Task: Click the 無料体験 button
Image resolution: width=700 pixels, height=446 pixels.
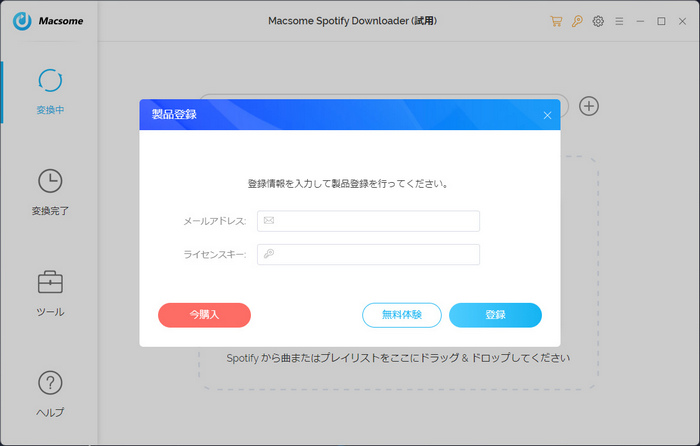Action: click(x=402, y=315)
